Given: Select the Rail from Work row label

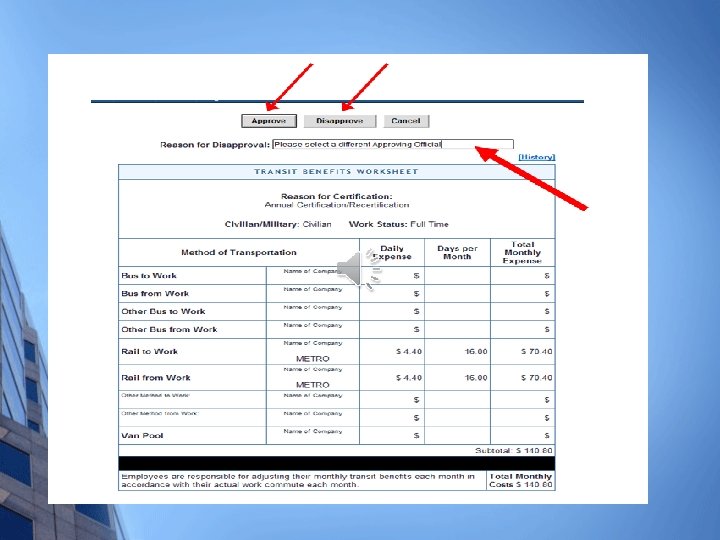Looking at the screenshot, I should (156, 377).
